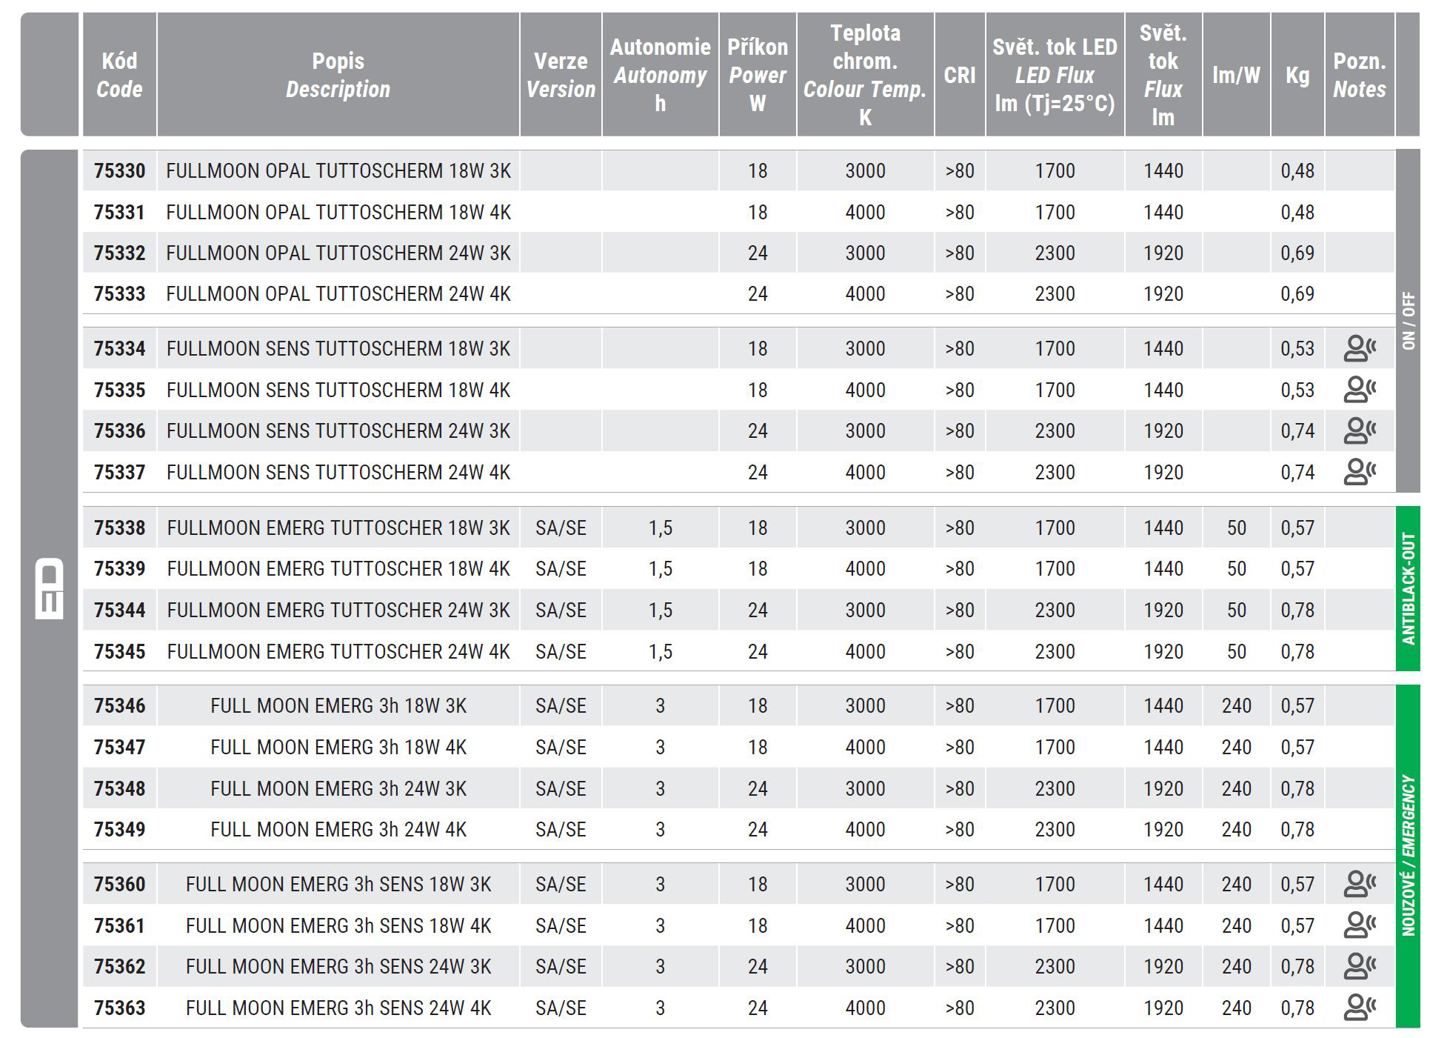The width and height of the screenshot is (1430, 1038).
Task: Select code 75331
Action: point(120,212)
